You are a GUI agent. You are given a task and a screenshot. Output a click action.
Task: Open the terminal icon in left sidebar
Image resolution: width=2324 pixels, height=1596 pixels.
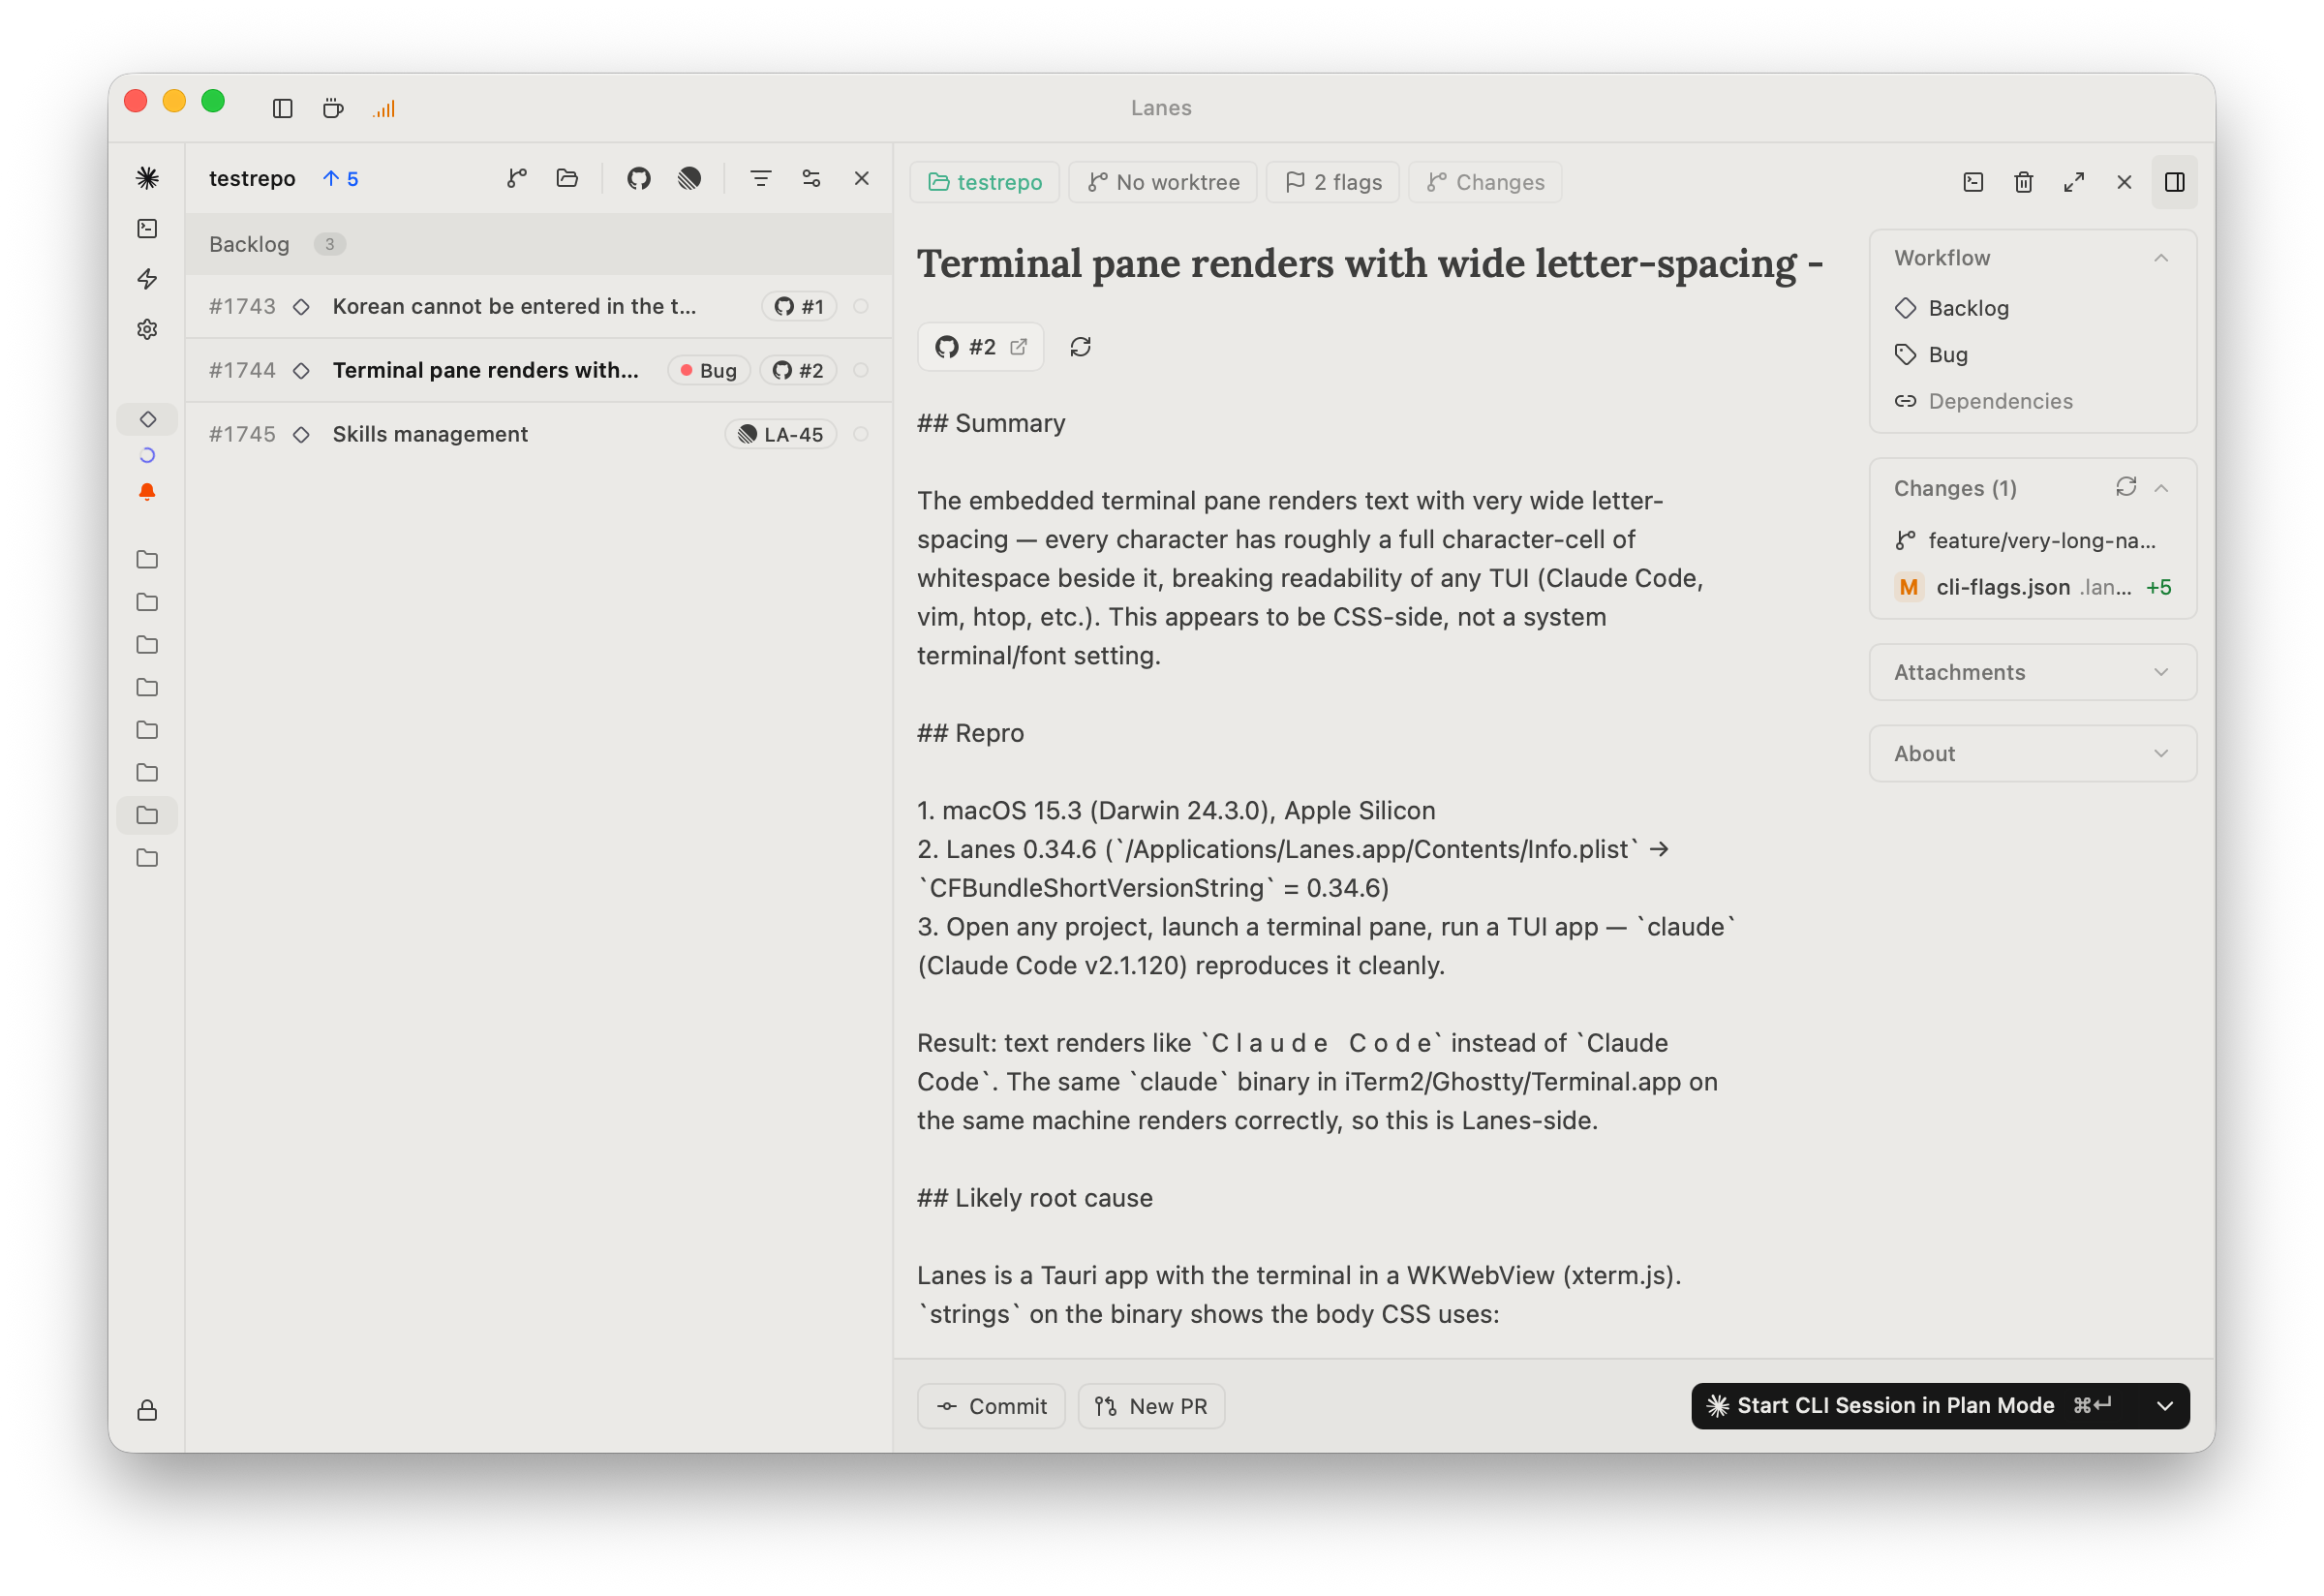pos(147,229)
